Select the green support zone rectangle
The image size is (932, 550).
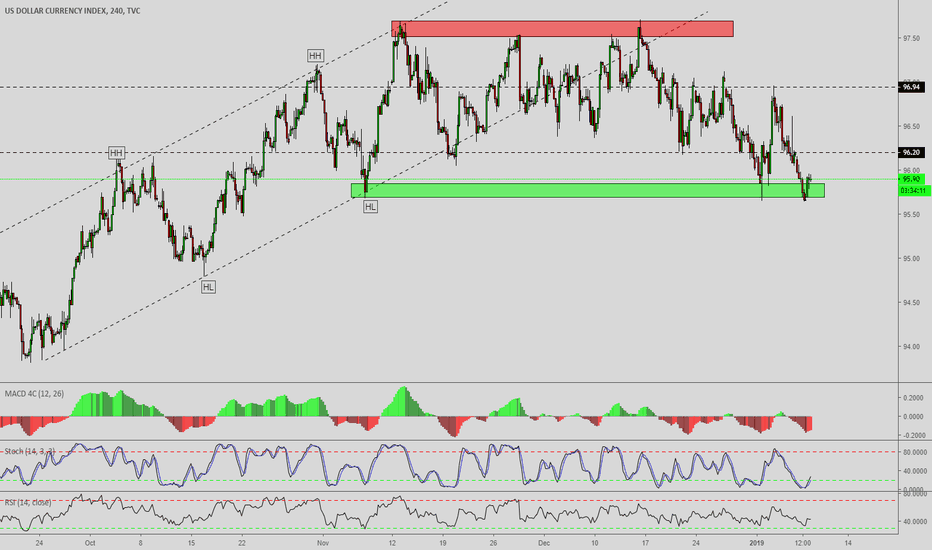[587, 190]
